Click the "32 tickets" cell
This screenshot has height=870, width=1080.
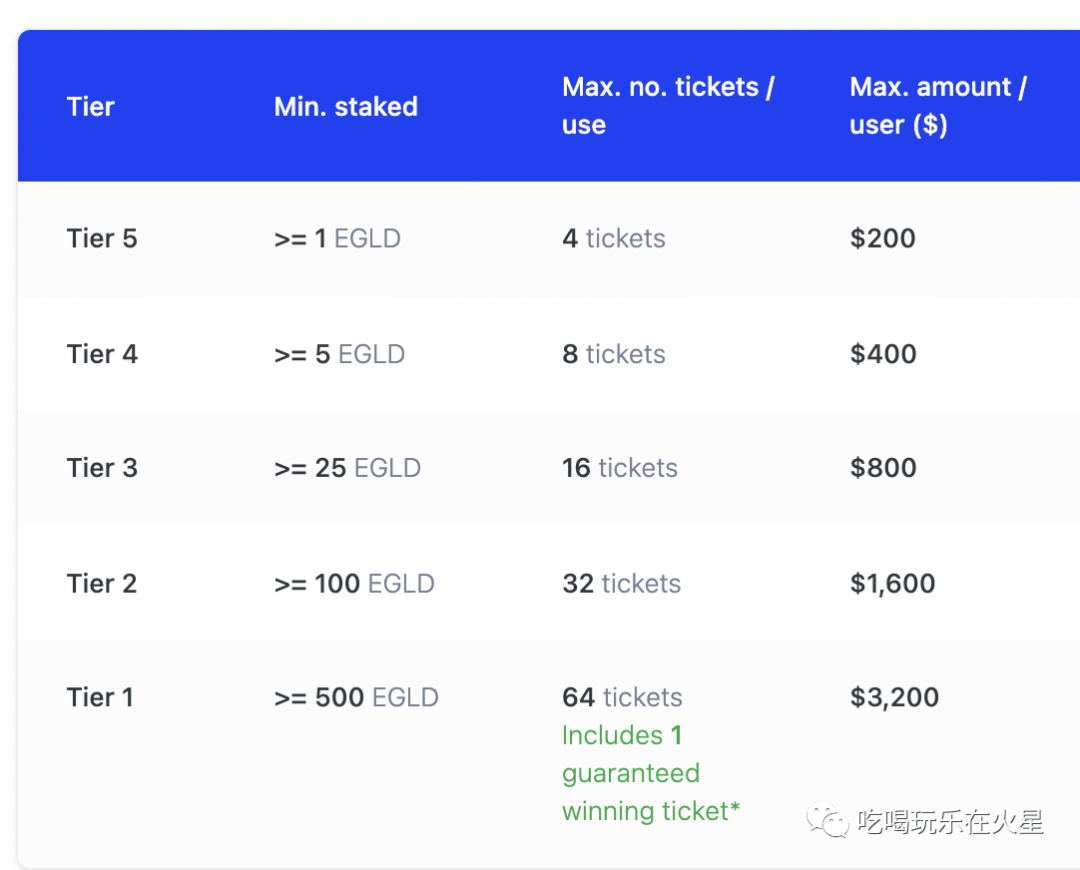621,584
